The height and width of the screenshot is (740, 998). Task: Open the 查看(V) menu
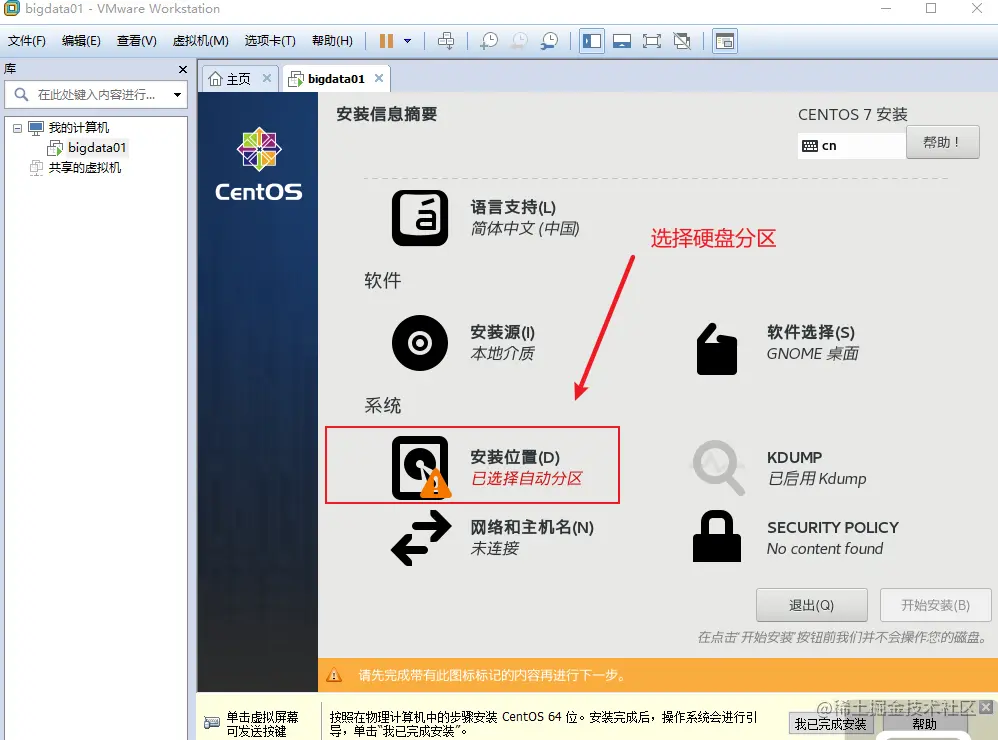(136, 41)
